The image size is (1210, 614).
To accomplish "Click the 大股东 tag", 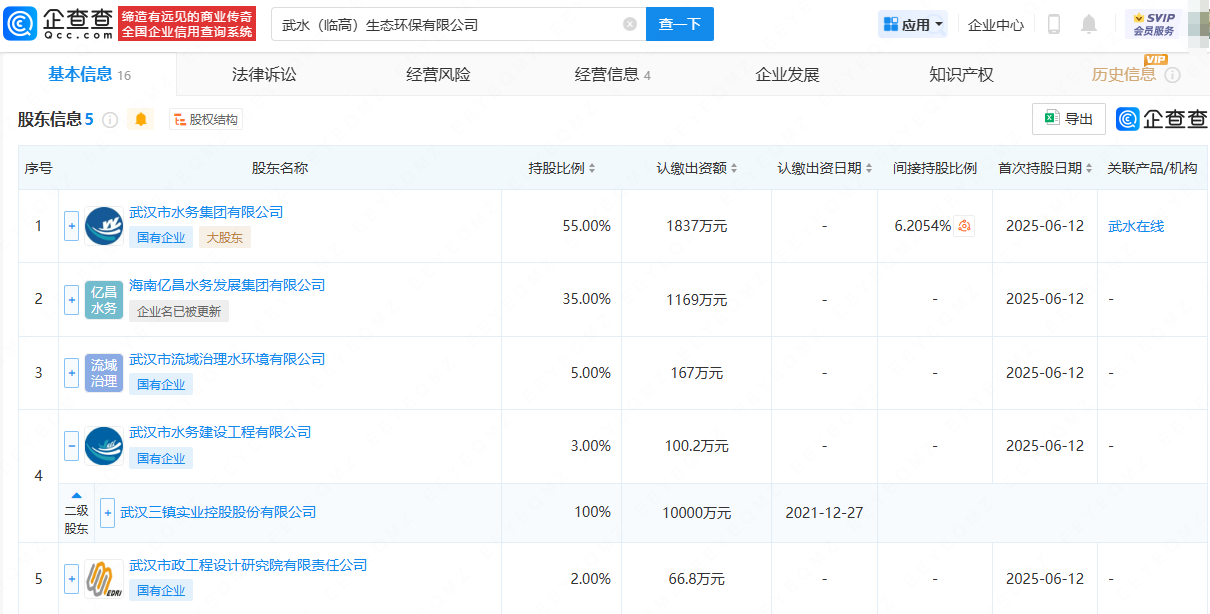I will click(x=224, y=237).
